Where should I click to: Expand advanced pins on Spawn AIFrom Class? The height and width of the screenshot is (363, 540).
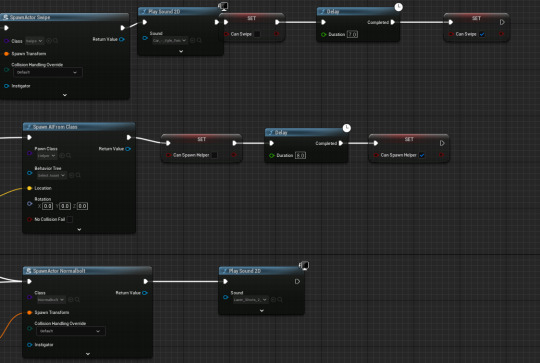tap(79, 229)
